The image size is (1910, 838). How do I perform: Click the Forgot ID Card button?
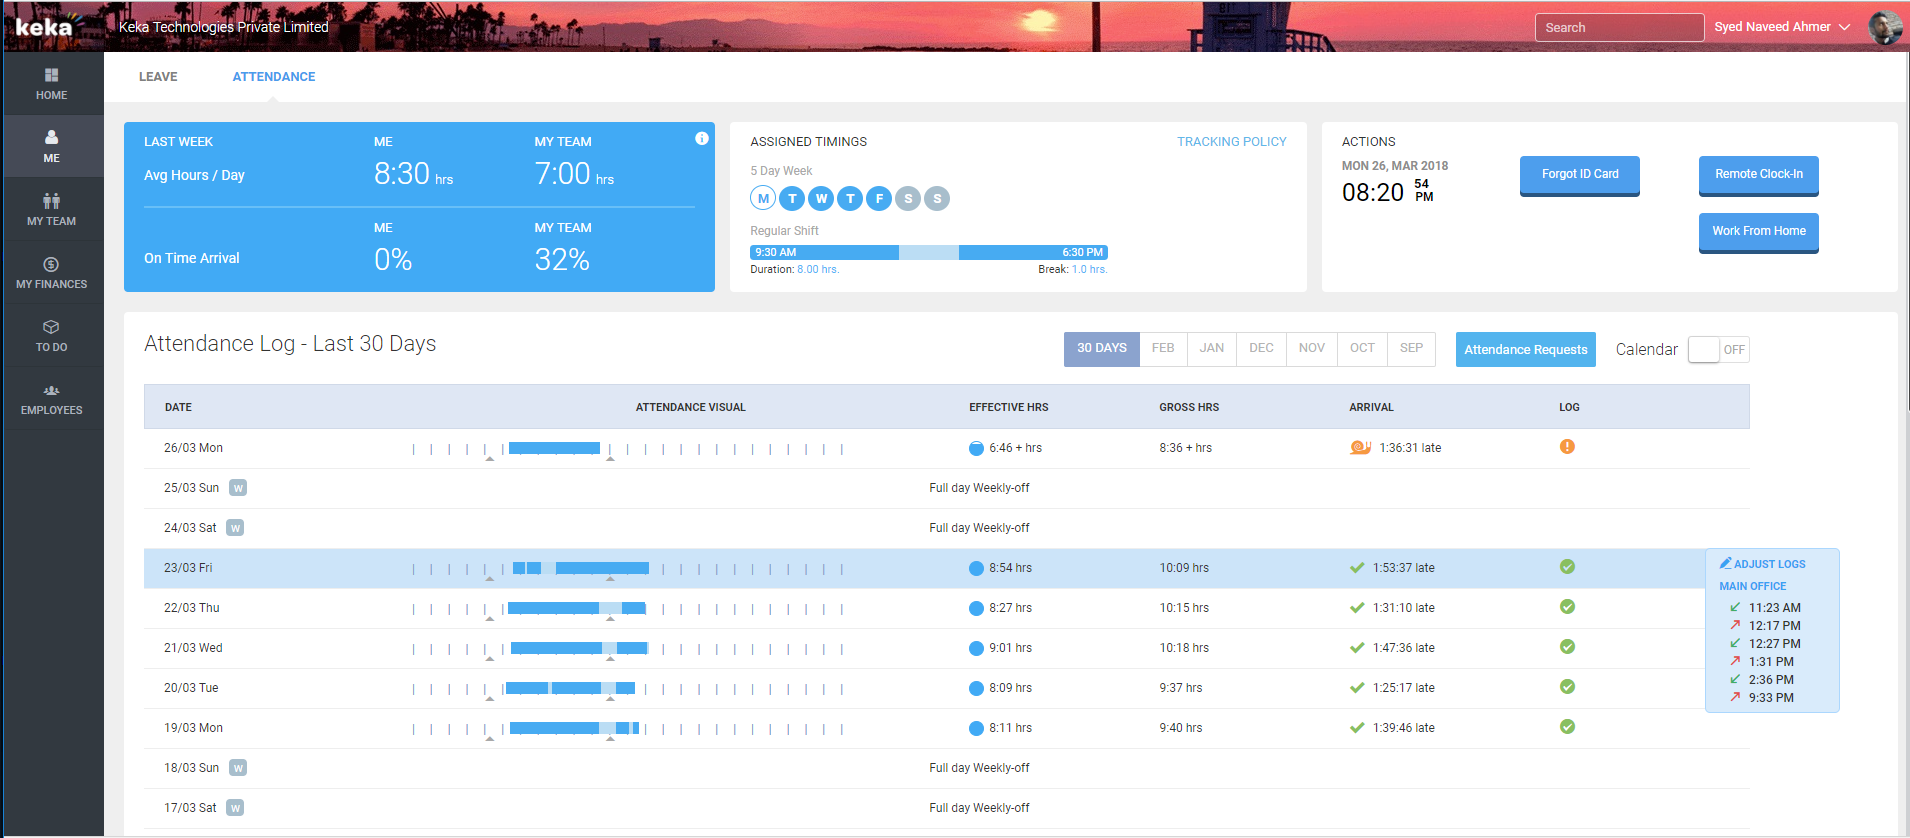point(1580,175)
